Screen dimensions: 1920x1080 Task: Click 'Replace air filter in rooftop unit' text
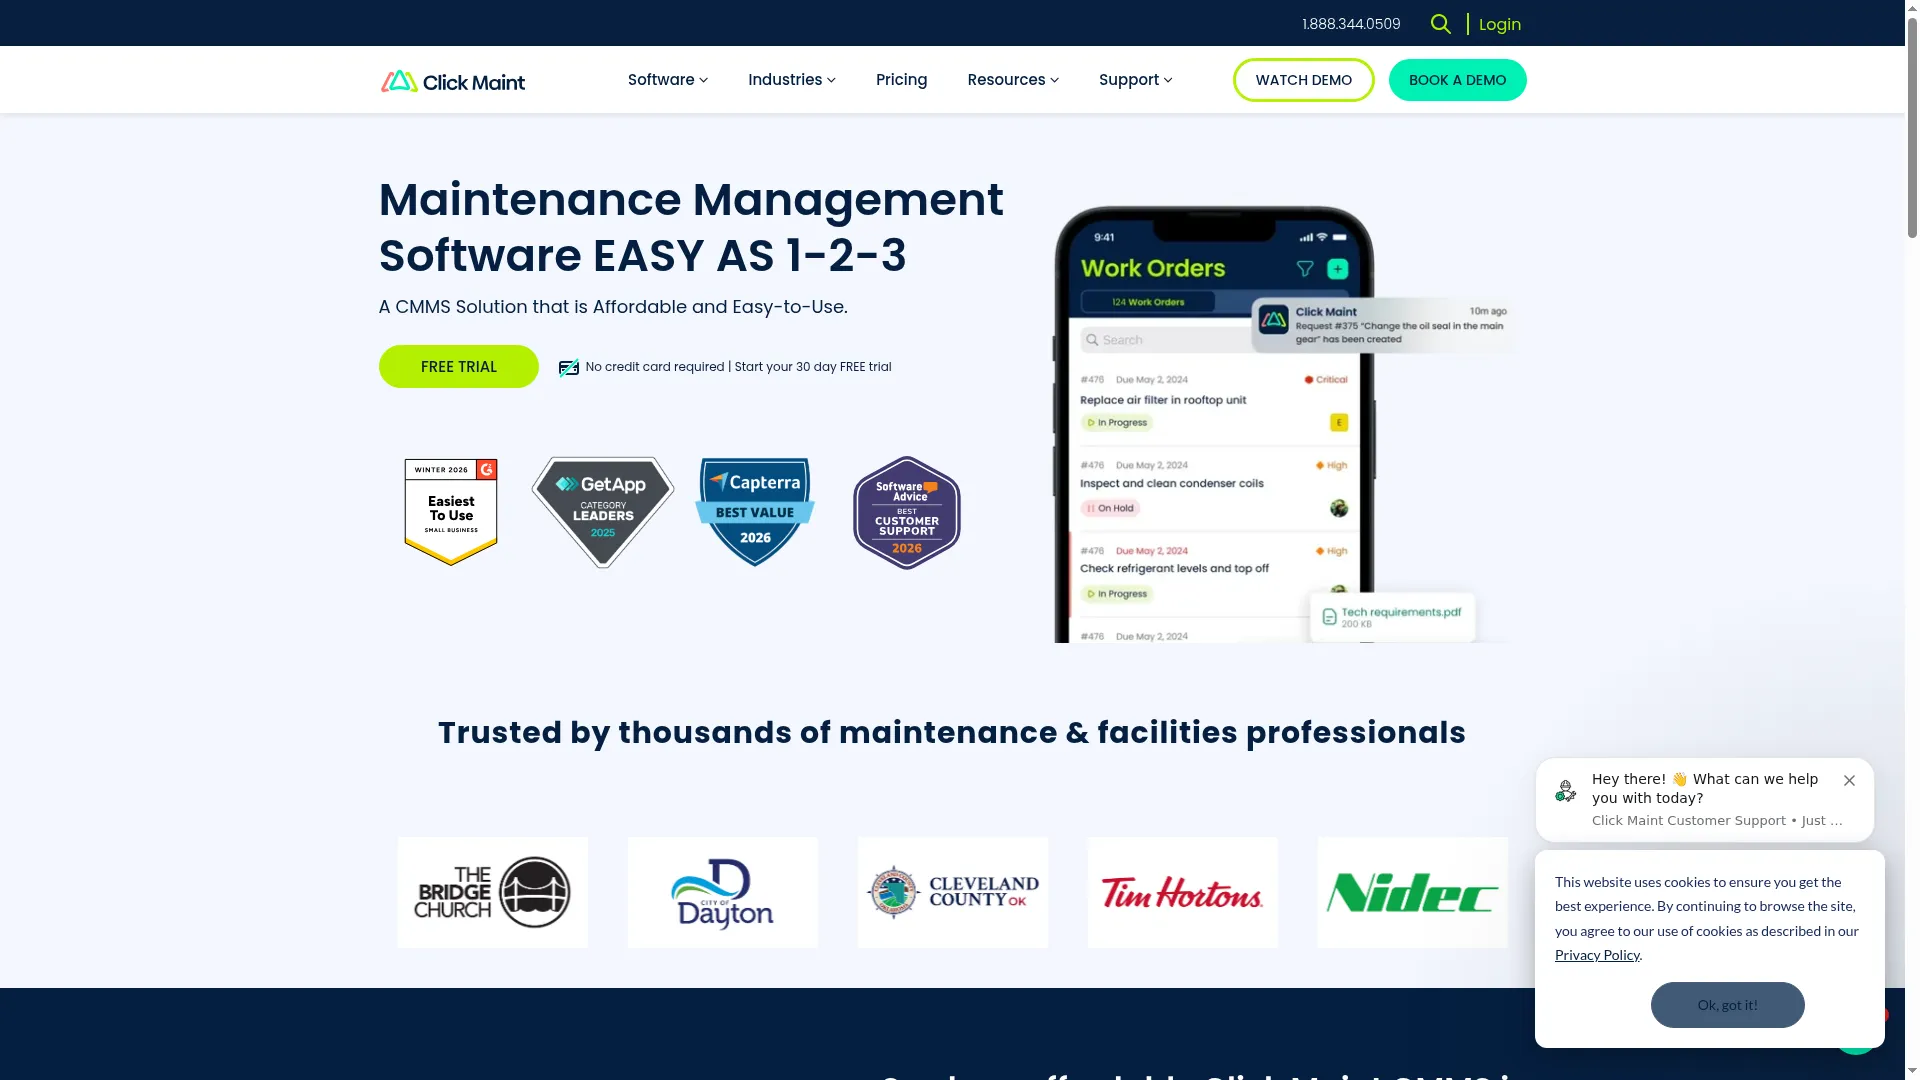[1163, 400]
